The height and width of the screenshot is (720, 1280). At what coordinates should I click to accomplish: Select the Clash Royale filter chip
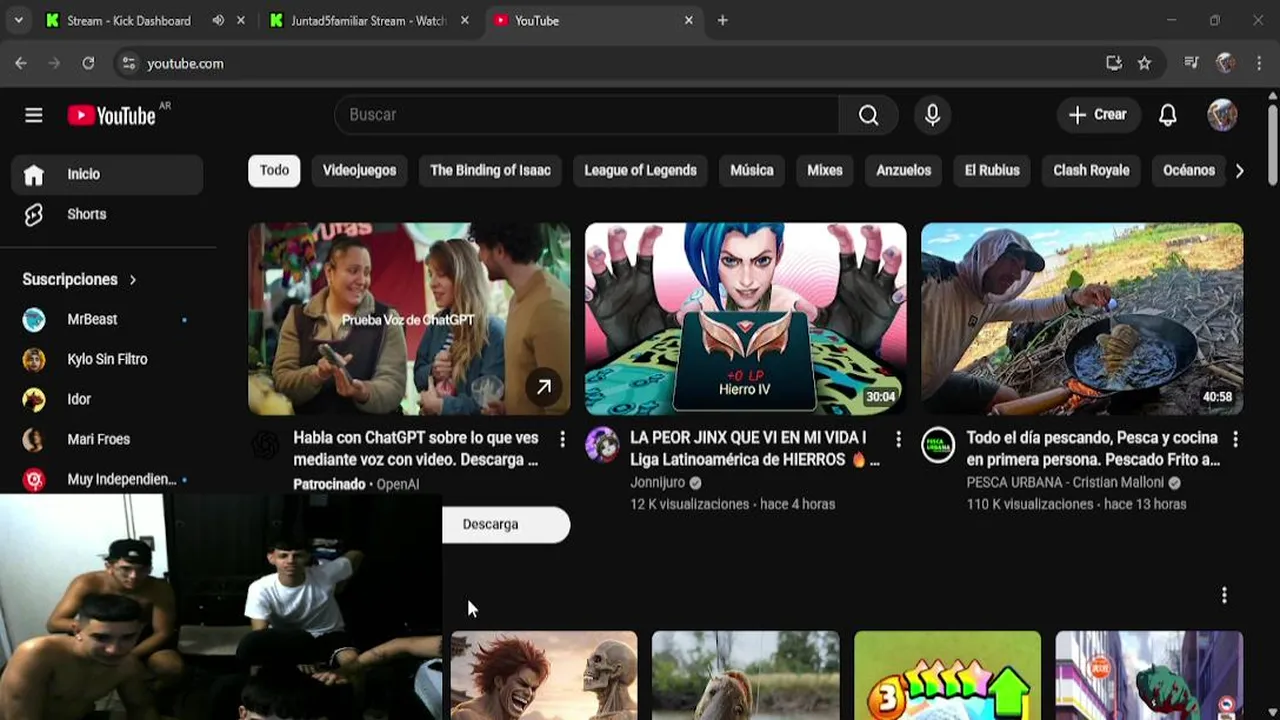[x=1091, y=170]
